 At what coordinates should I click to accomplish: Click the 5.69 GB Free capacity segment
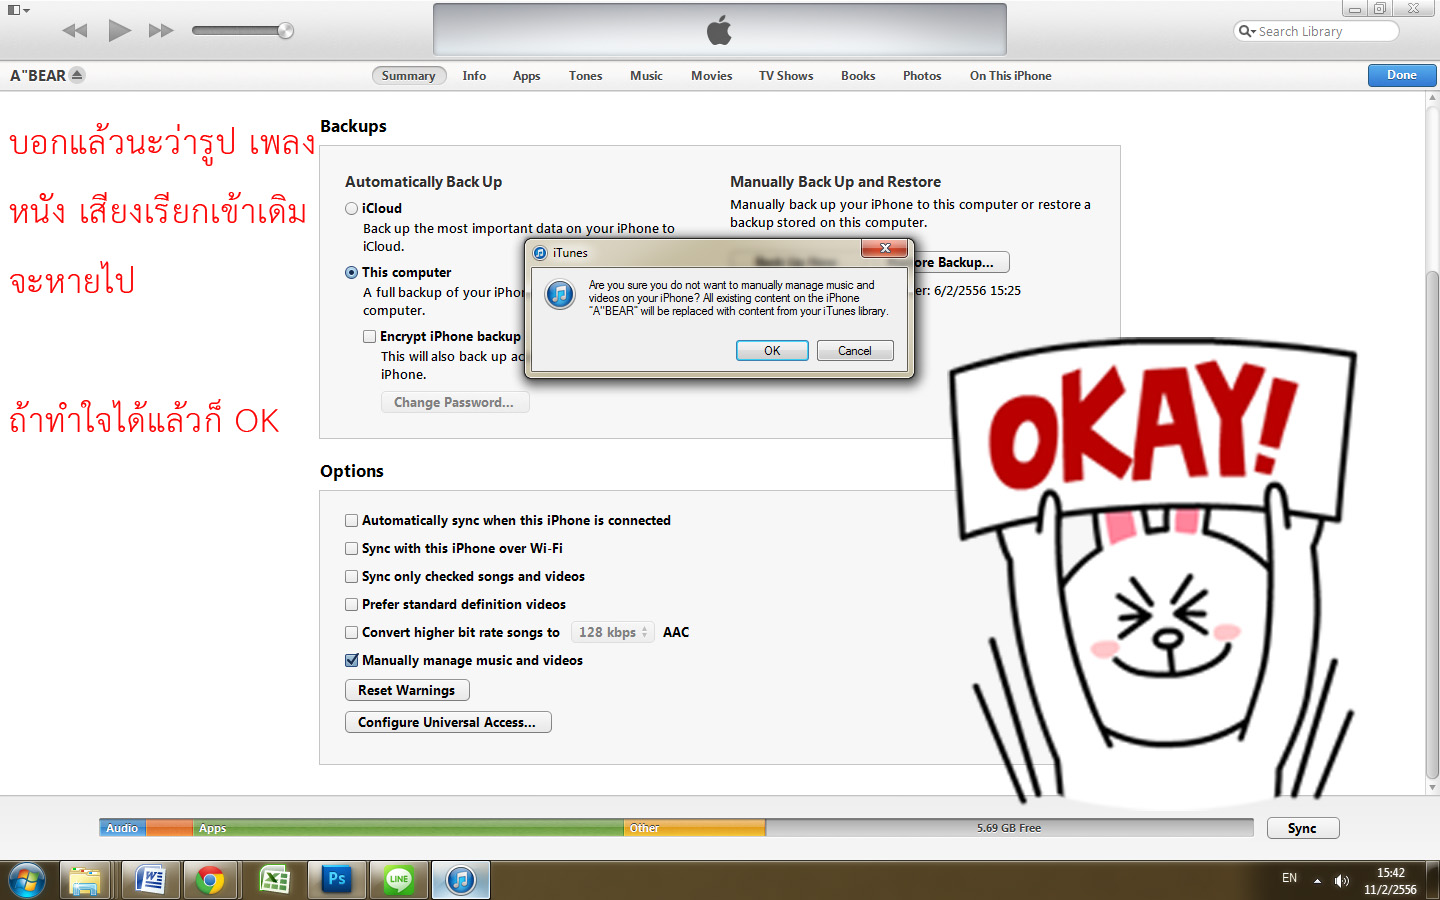[x=1009, y=828]
